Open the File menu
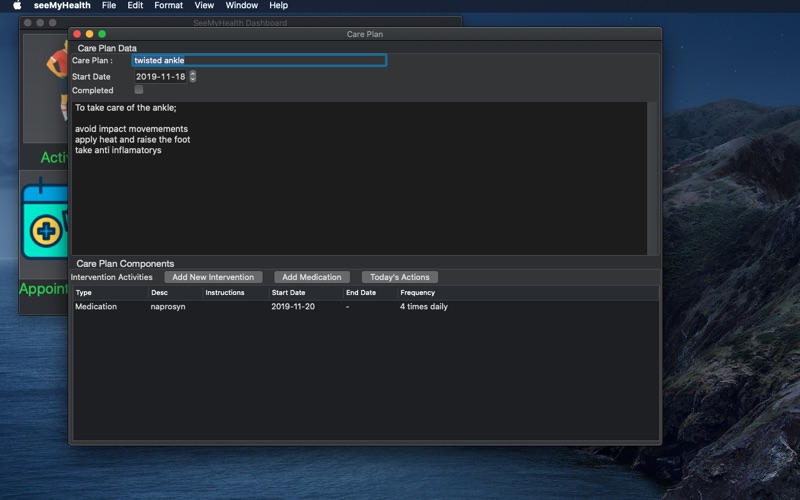This screenshot has height=500, width=800. click(109, 5)
